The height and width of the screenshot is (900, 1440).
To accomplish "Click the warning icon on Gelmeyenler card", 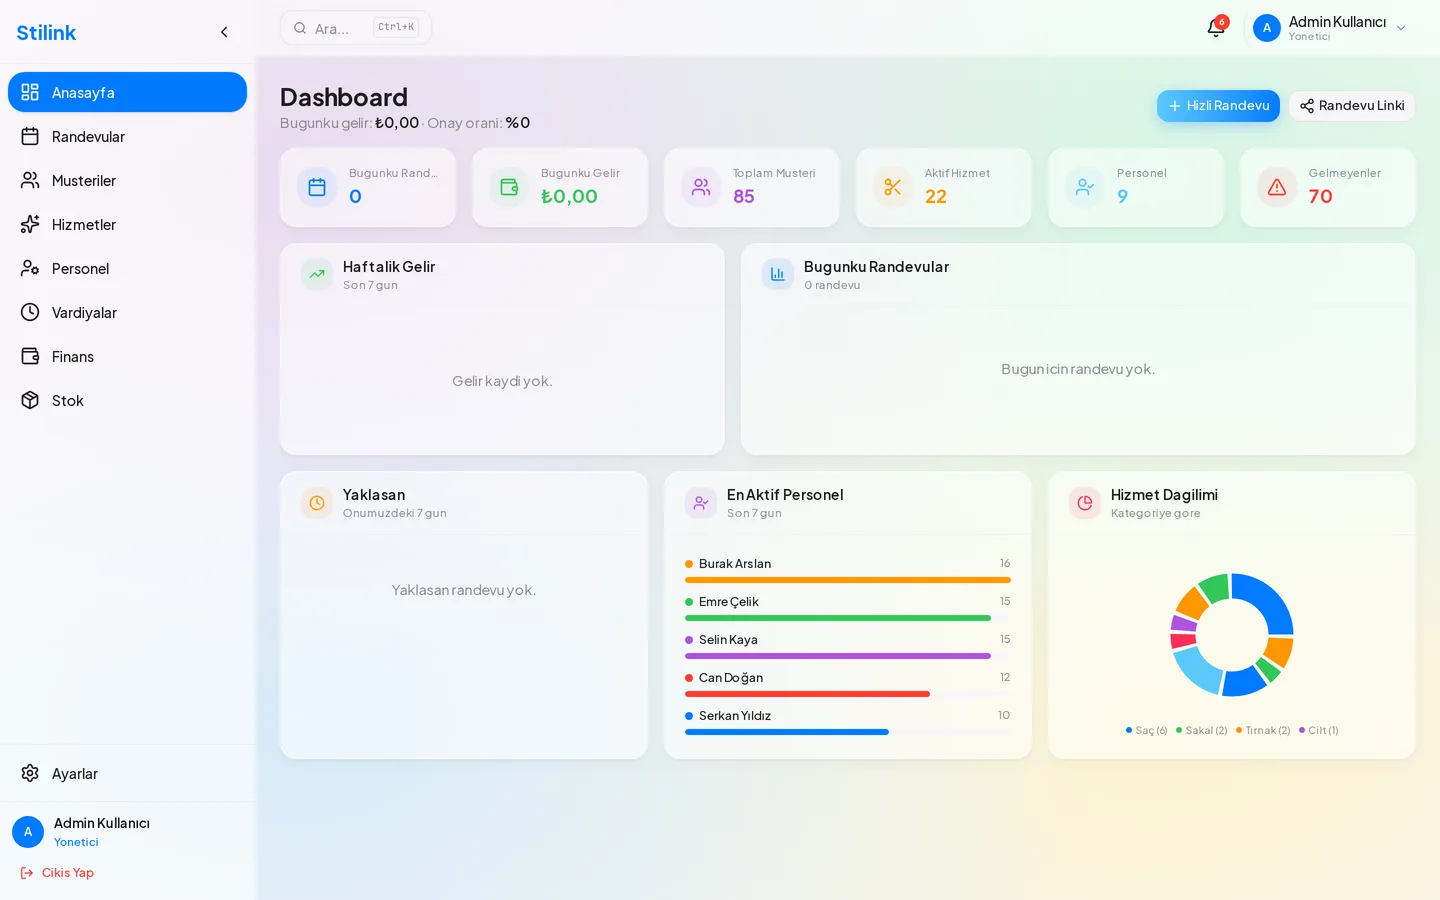I will tap(1277, 187).
